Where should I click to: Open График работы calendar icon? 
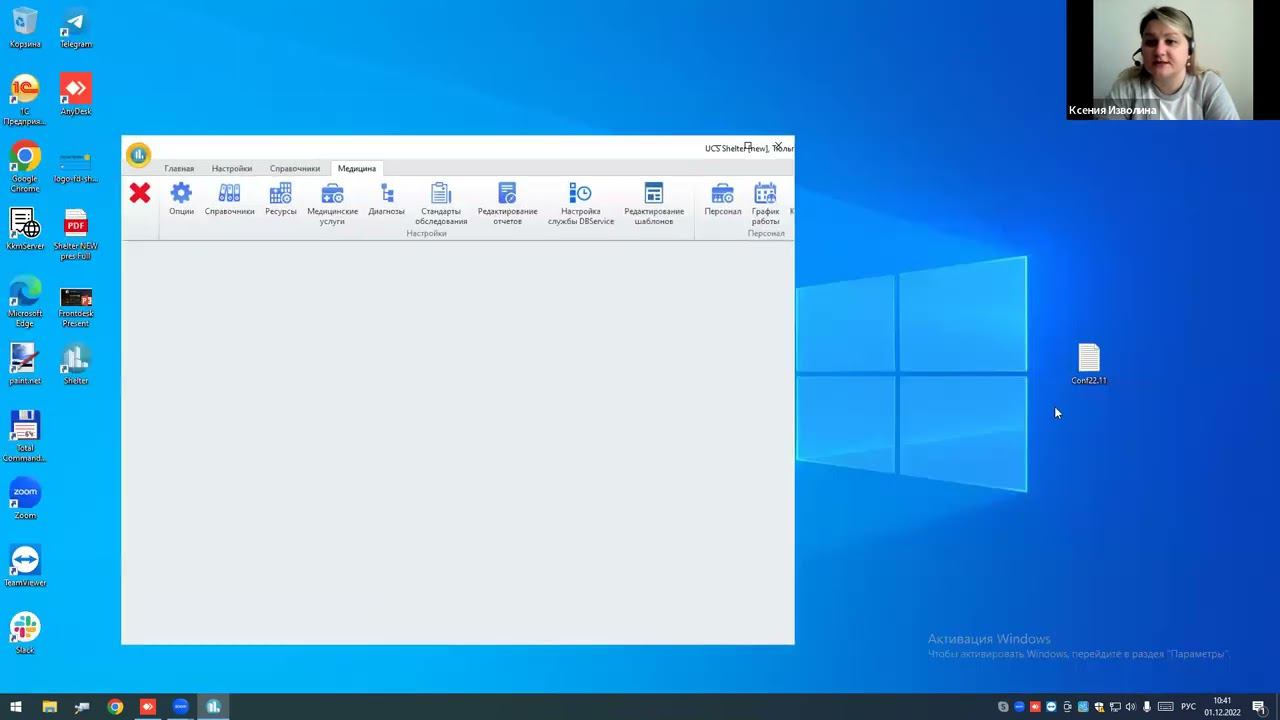tap(765, 203)
